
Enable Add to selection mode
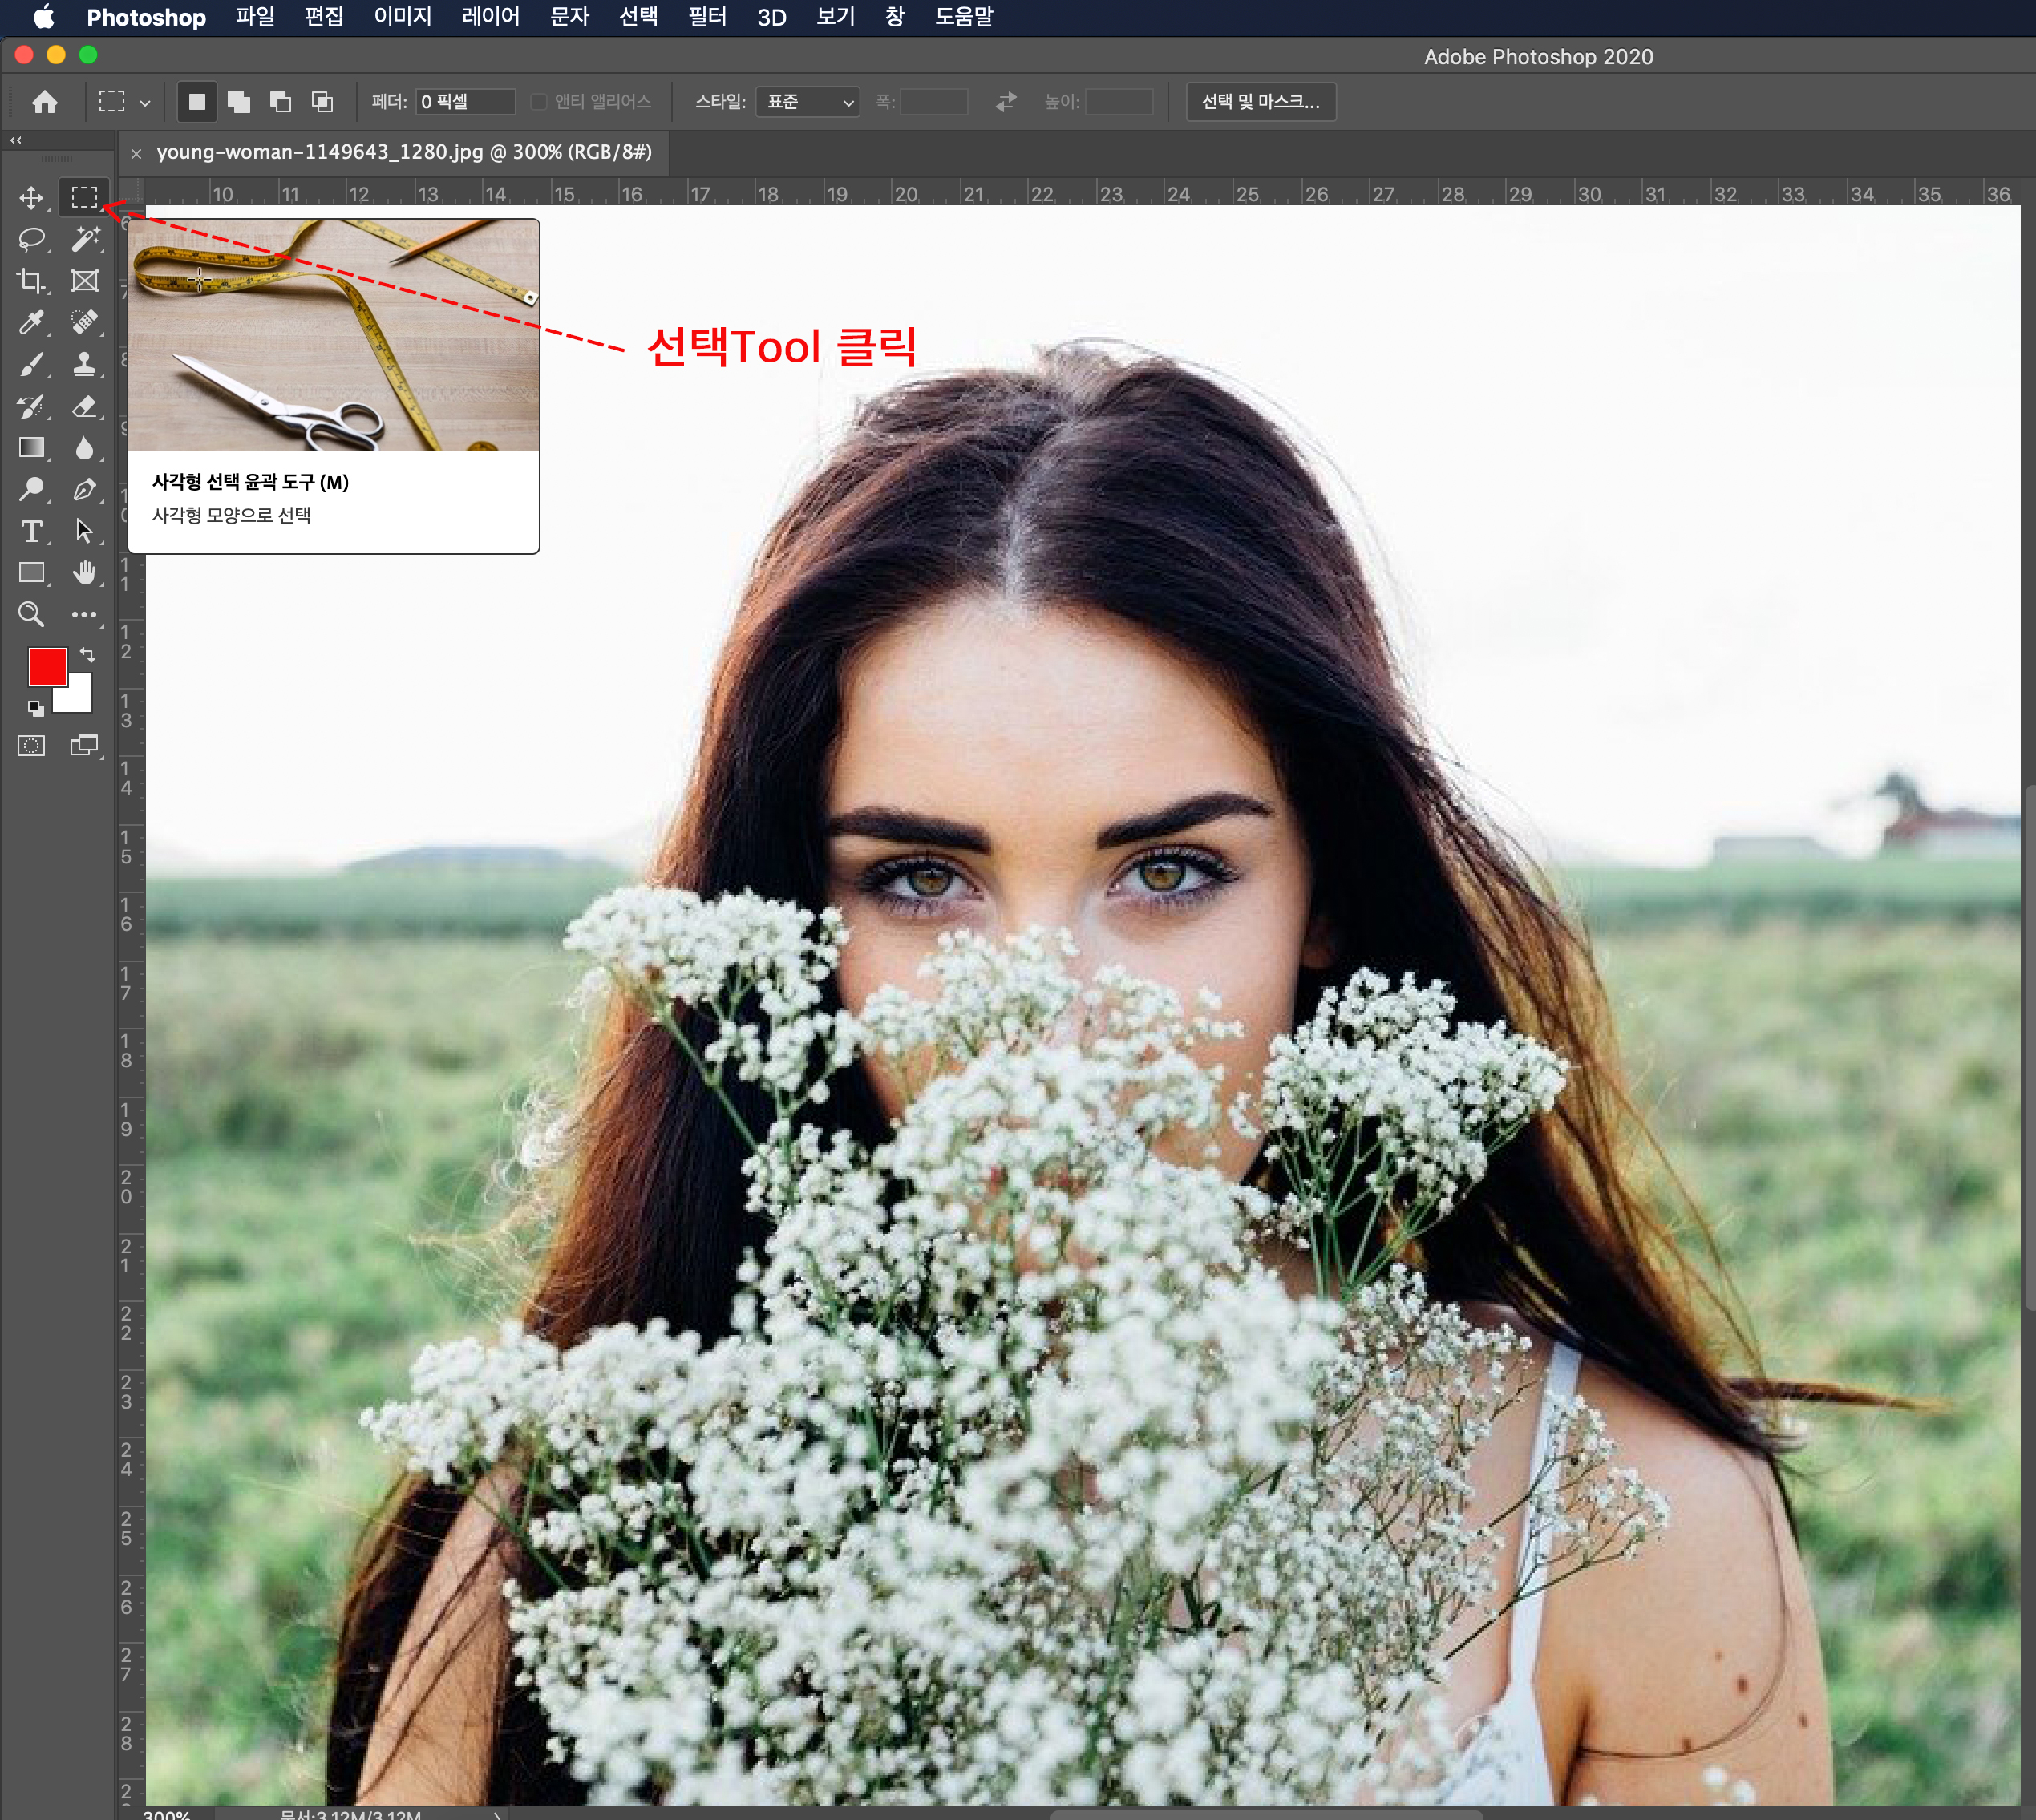(x=238, y=102)
